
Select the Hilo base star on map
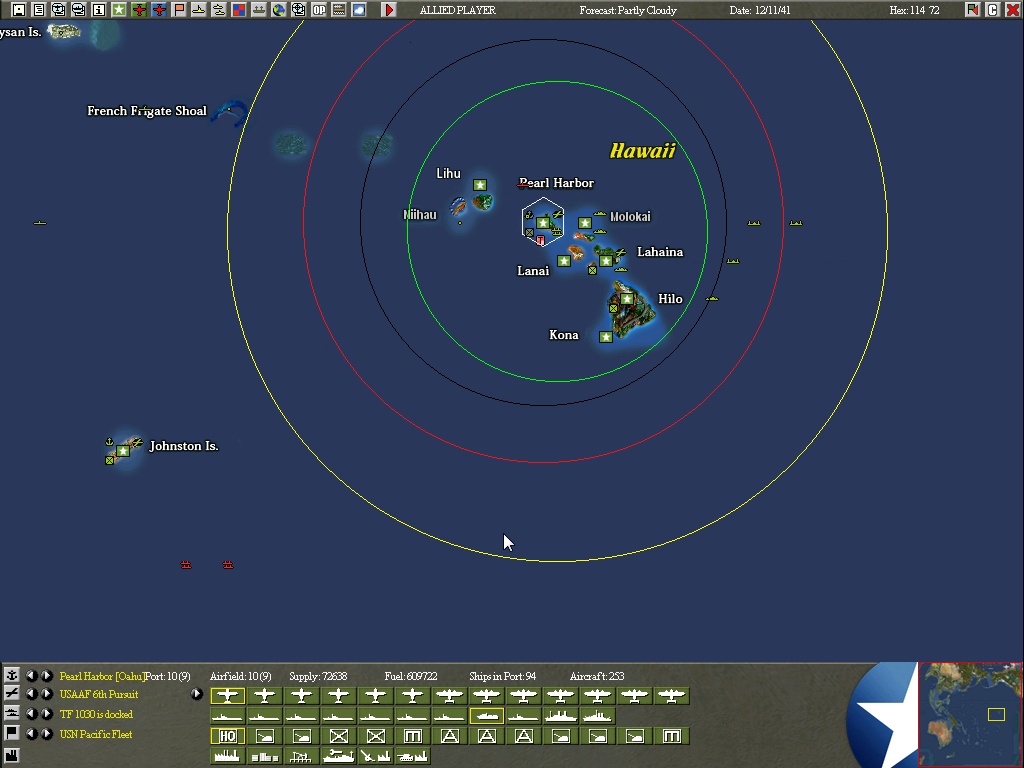(x=627, y=298)
